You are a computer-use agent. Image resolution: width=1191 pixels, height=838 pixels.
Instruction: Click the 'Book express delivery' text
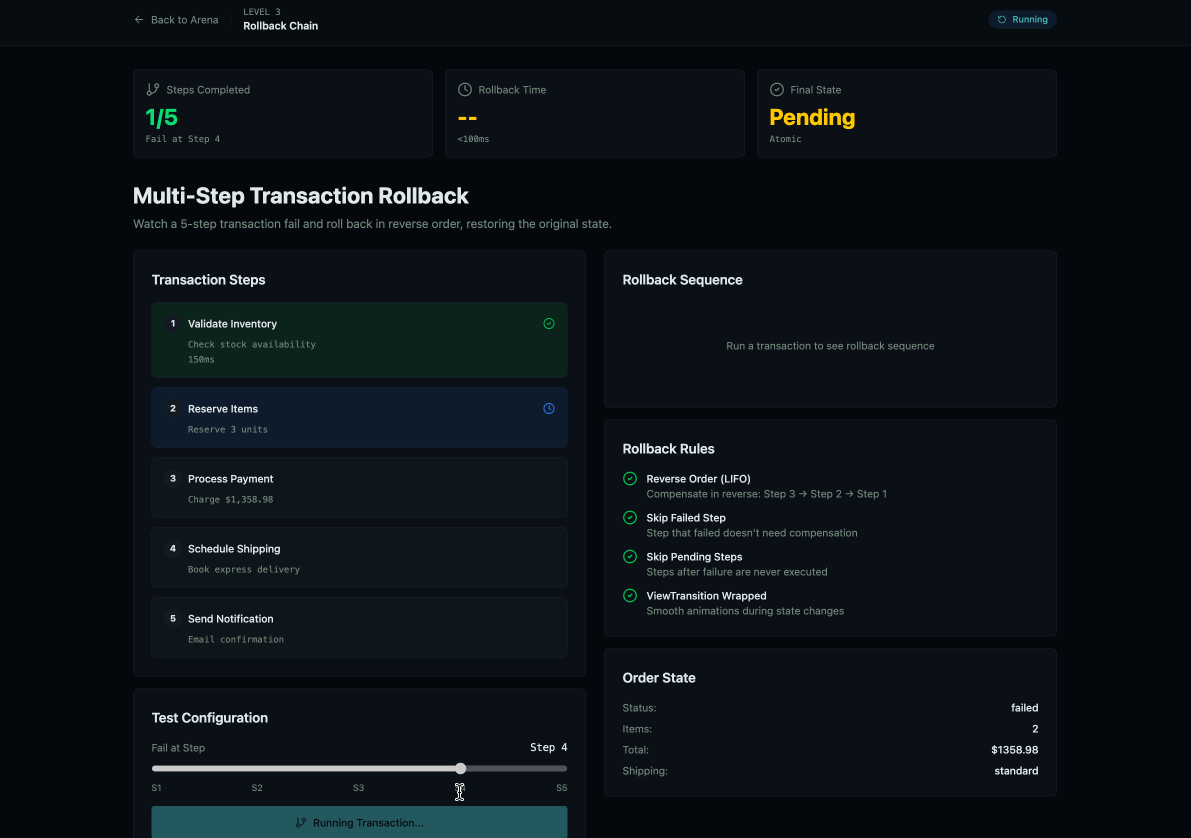click(x=244, y=569)
